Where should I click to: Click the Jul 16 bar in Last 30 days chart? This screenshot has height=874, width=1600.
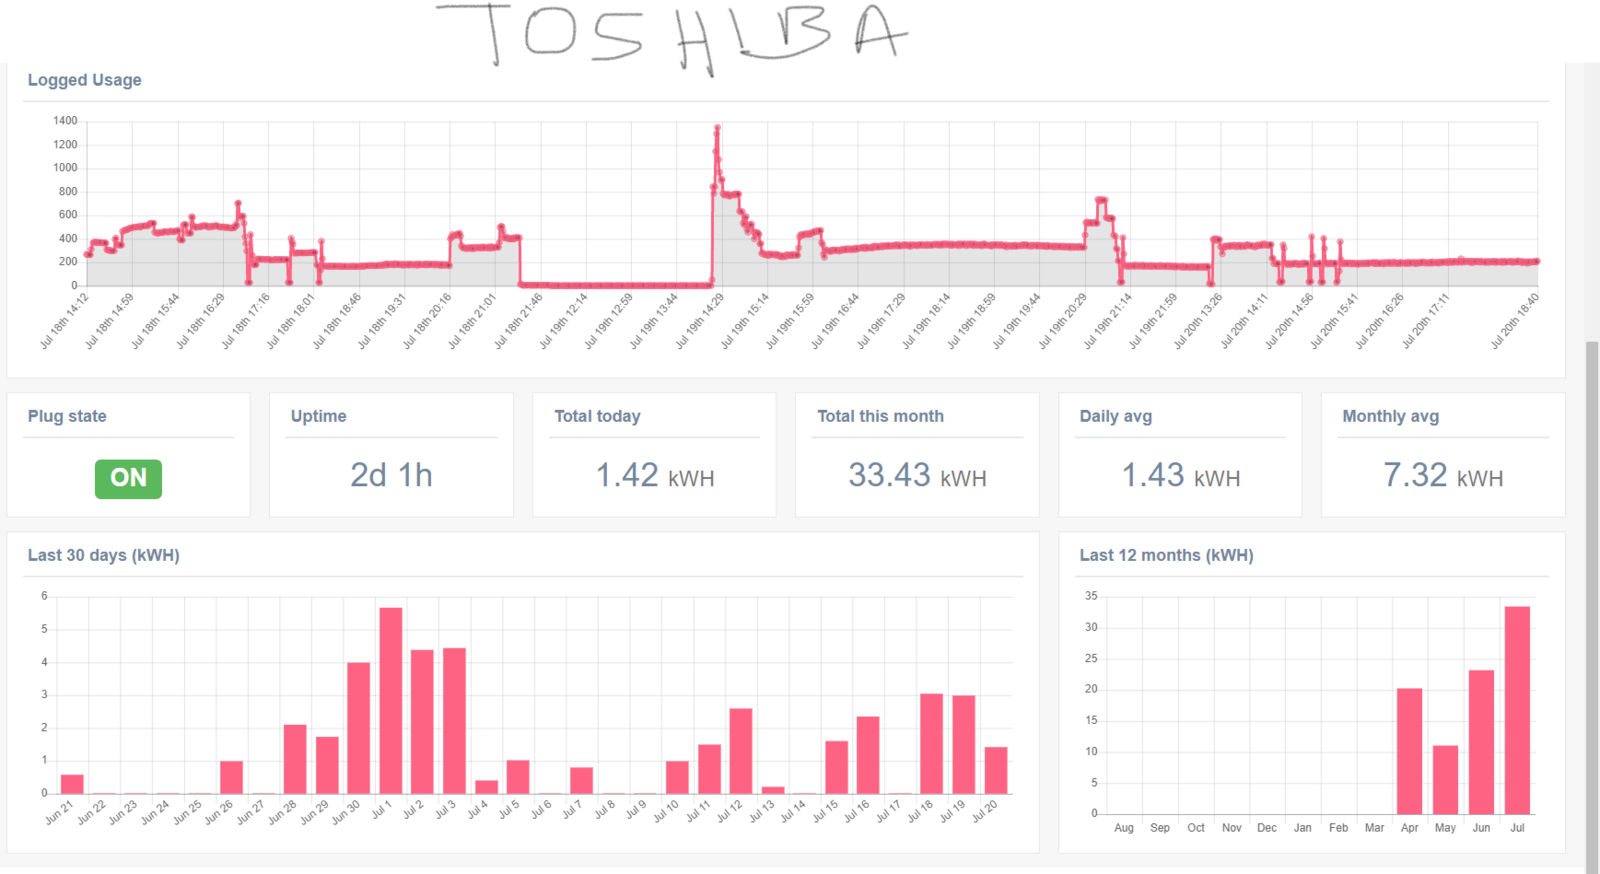tap(868, 755)
